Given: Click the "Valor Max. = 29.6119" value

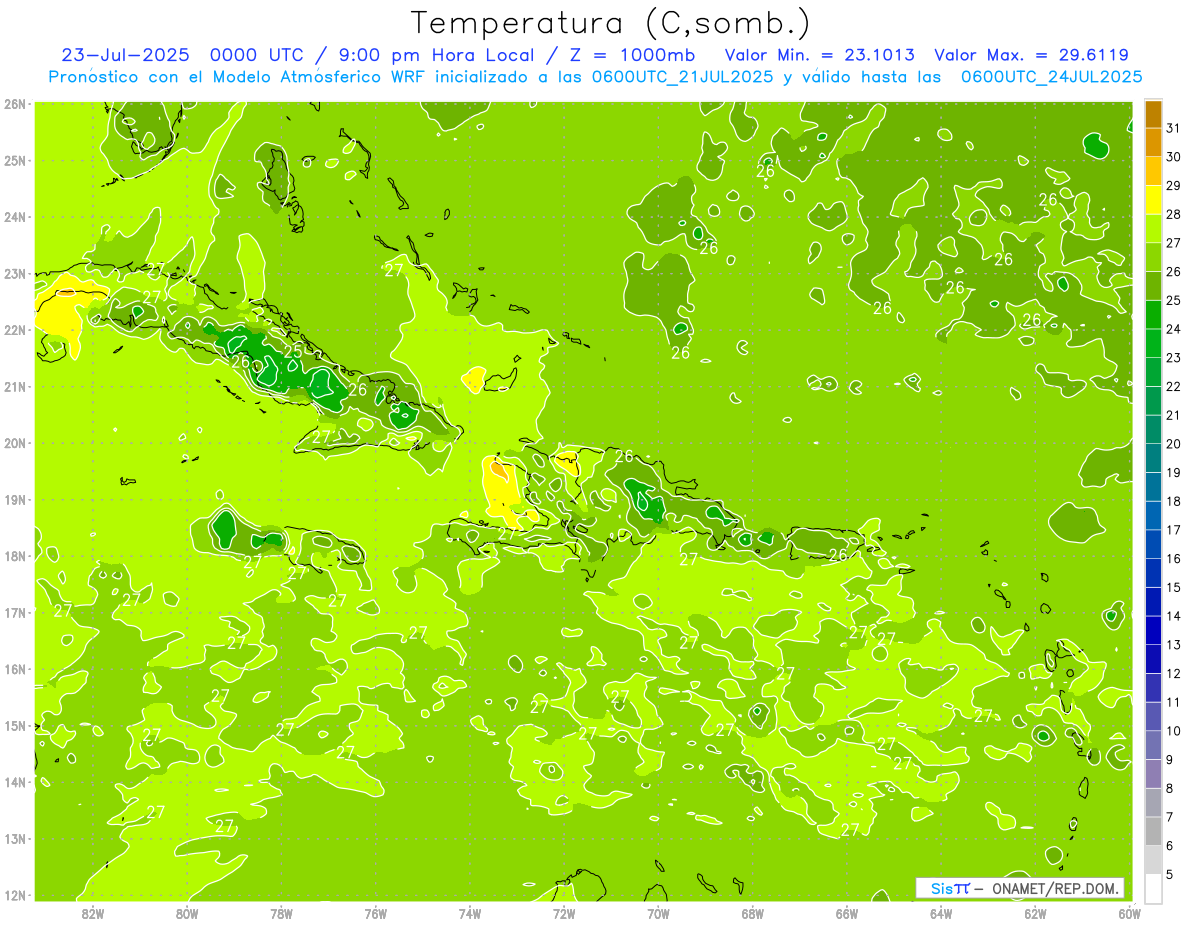Looking at the screenshot, I should pos(1032,55).
